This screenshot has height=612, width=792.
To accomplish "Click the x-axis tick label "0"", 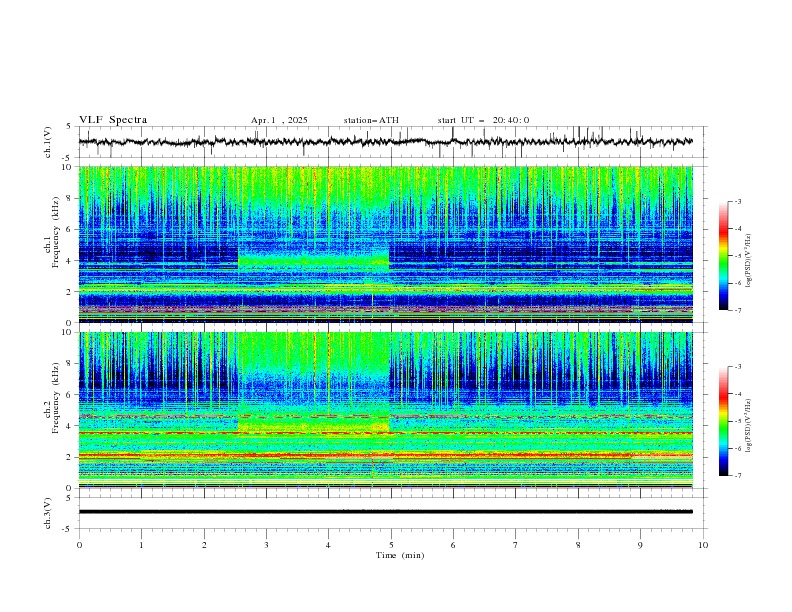I will [x=79, y=545].
